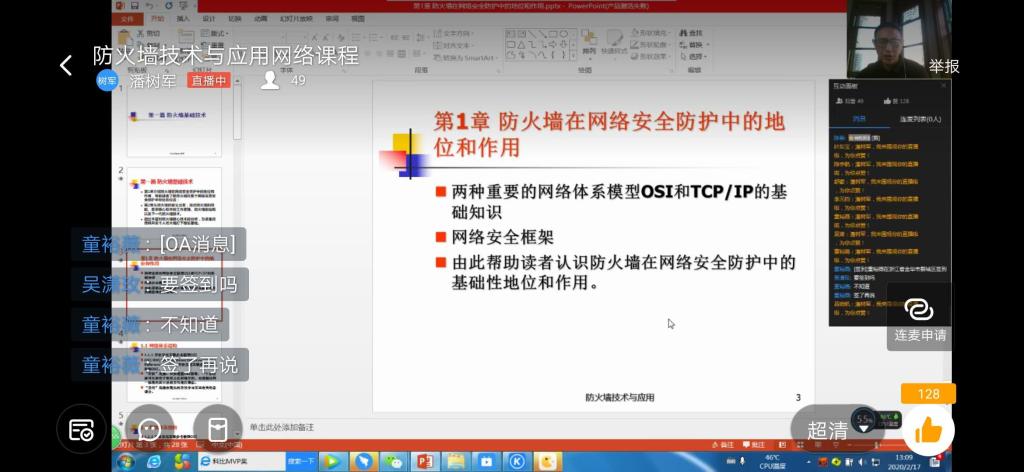This screenshot has width=1024, height=472.
Task: Open the chat message bubble icon
Action: click(x=150, y=429)
